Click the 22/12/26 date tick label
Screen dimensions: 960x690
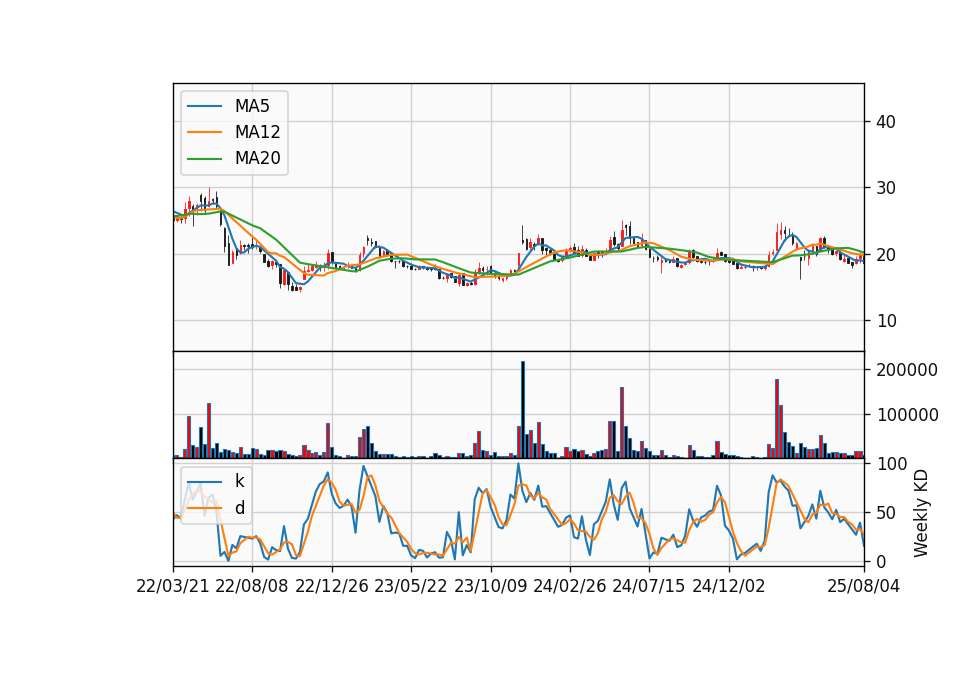click(x=332, y=586)
